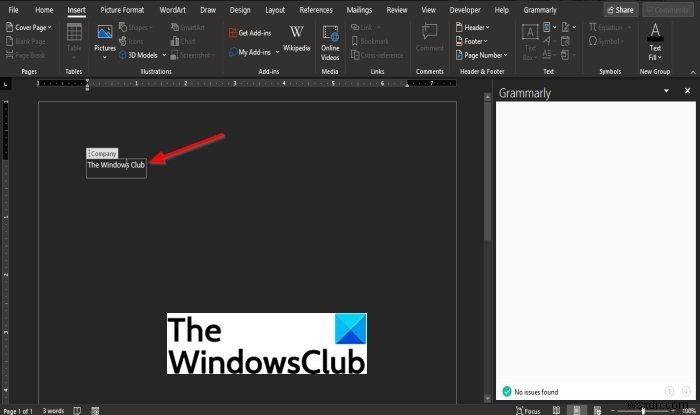The image size is (700, 415).
Task: Open the File tab
Action: pos(13,10)
